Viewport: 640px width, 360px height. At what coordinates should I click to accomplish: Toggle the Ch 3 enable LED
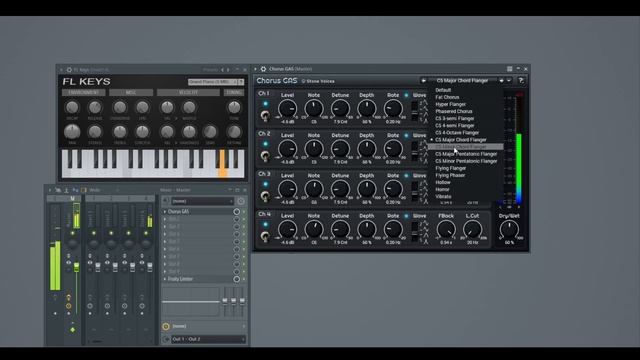(x=265, y=184)
